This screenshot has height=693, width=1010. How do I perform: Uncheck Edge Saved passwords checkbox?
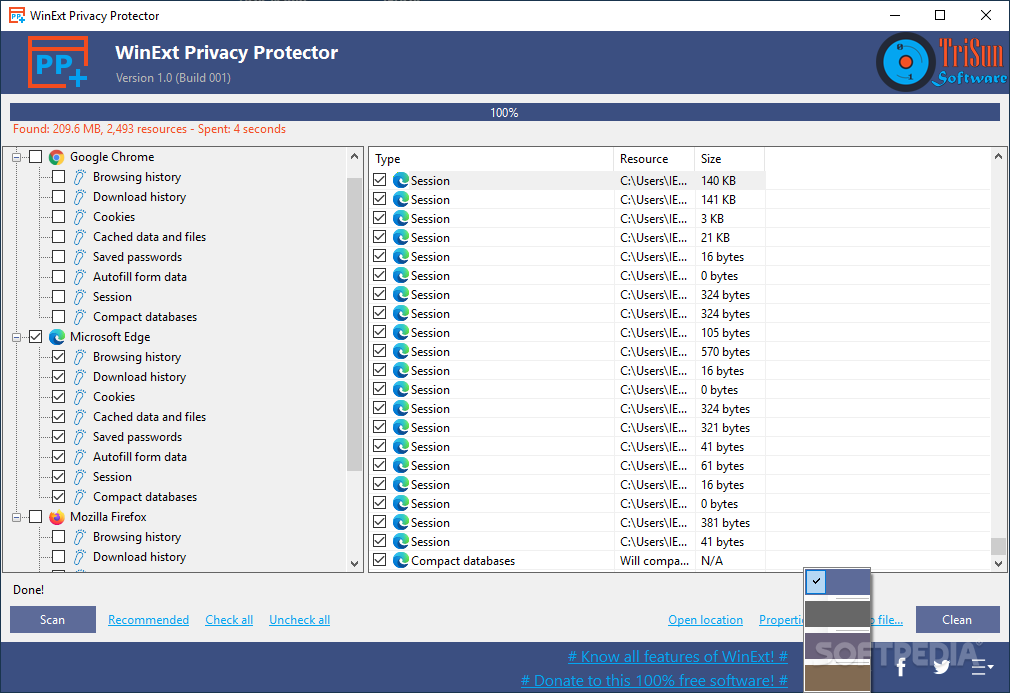tap(59, 437)
